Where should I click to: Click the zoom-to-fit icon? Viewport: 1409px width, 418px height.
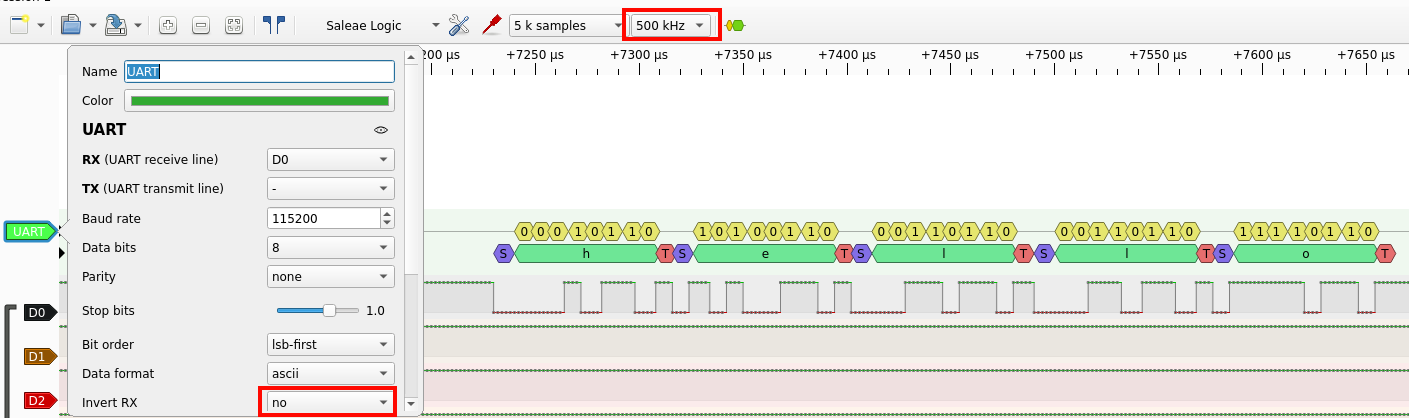point(233,25)
